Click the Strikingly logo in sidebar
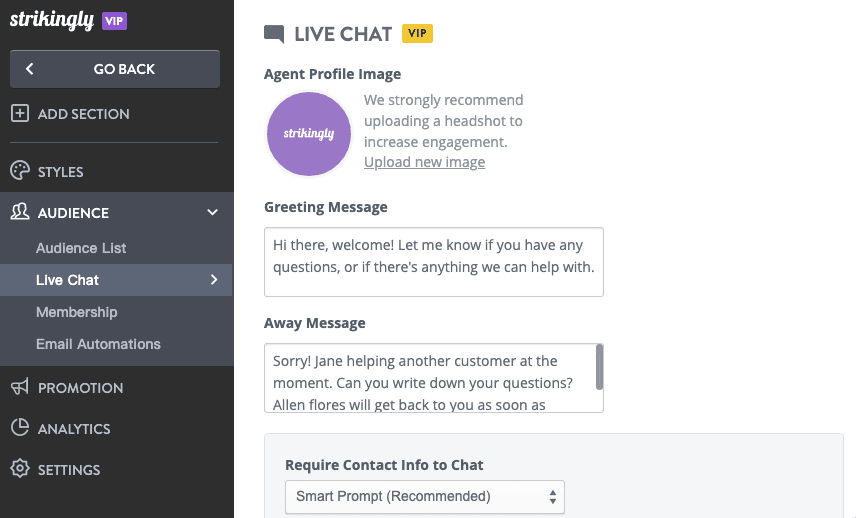Image resolution: width=856 pixels, height=518 pixels. coord(51,20)
